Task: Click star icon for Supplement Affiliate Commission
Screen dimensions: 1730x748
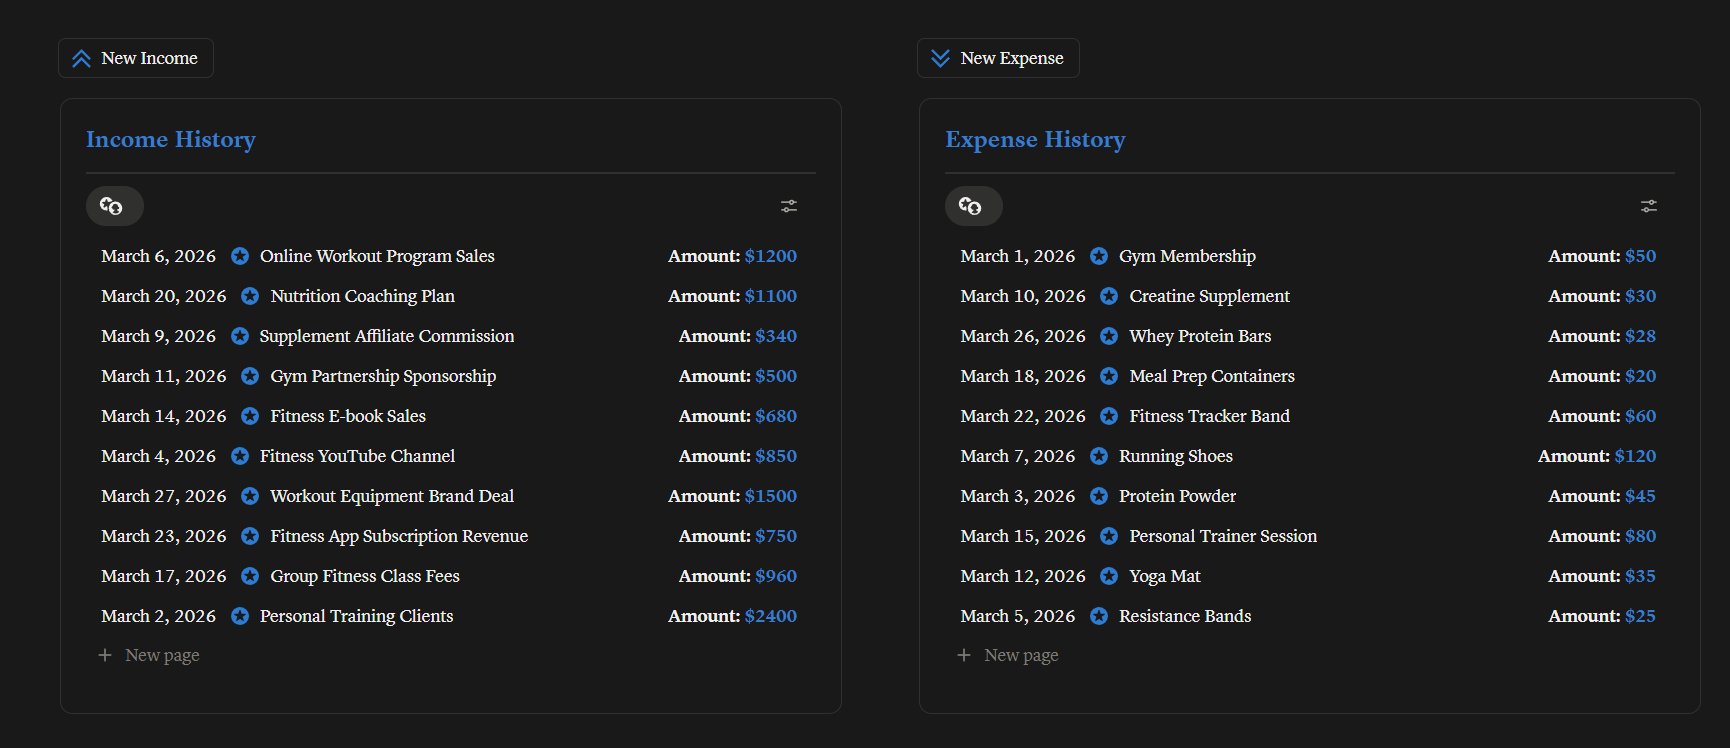Action: [240, 336]
